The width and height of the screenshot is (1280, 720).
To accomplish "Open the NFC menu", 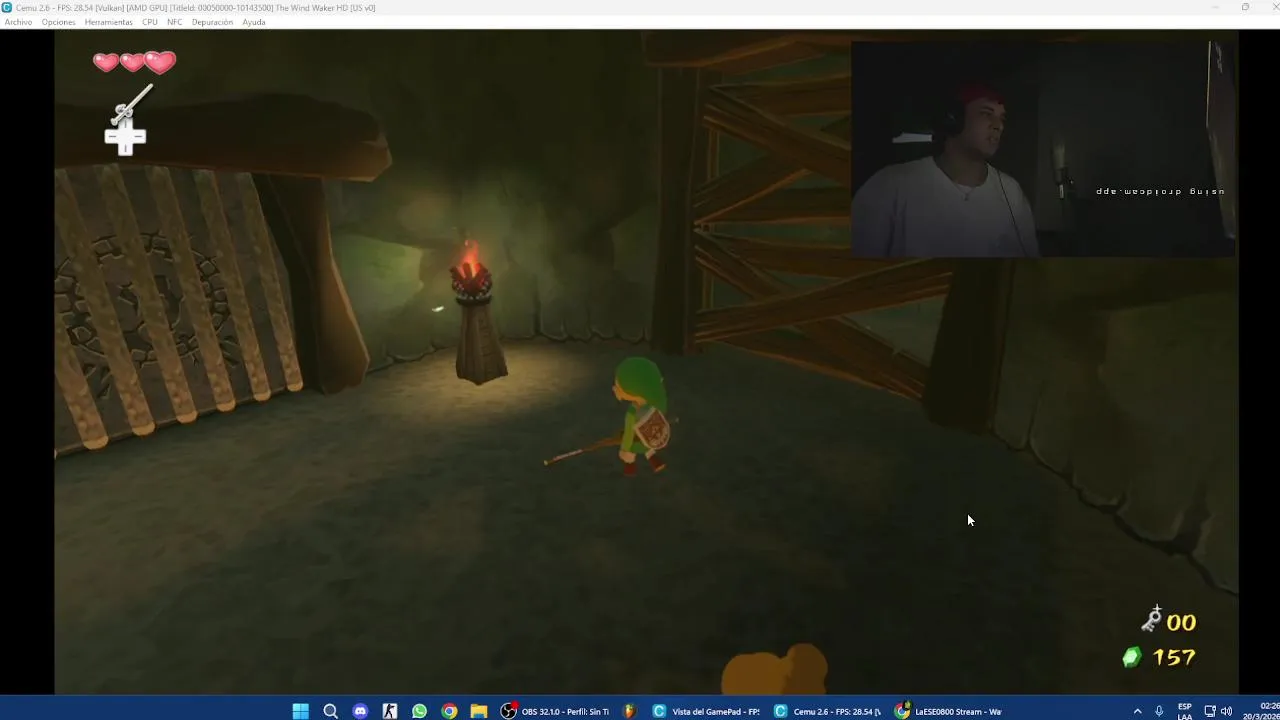I will point(175,22).
